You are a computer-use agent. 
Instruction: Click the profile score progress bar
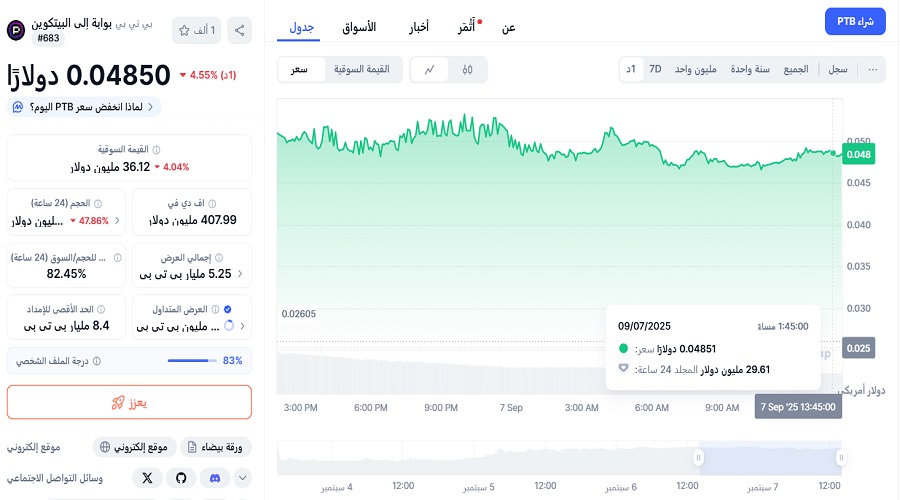[x=192, y=361]
